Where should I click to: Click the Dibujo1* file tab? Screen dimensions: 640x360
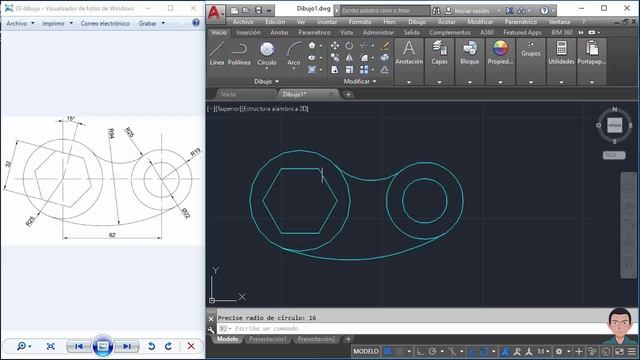[x=309, y=94]
